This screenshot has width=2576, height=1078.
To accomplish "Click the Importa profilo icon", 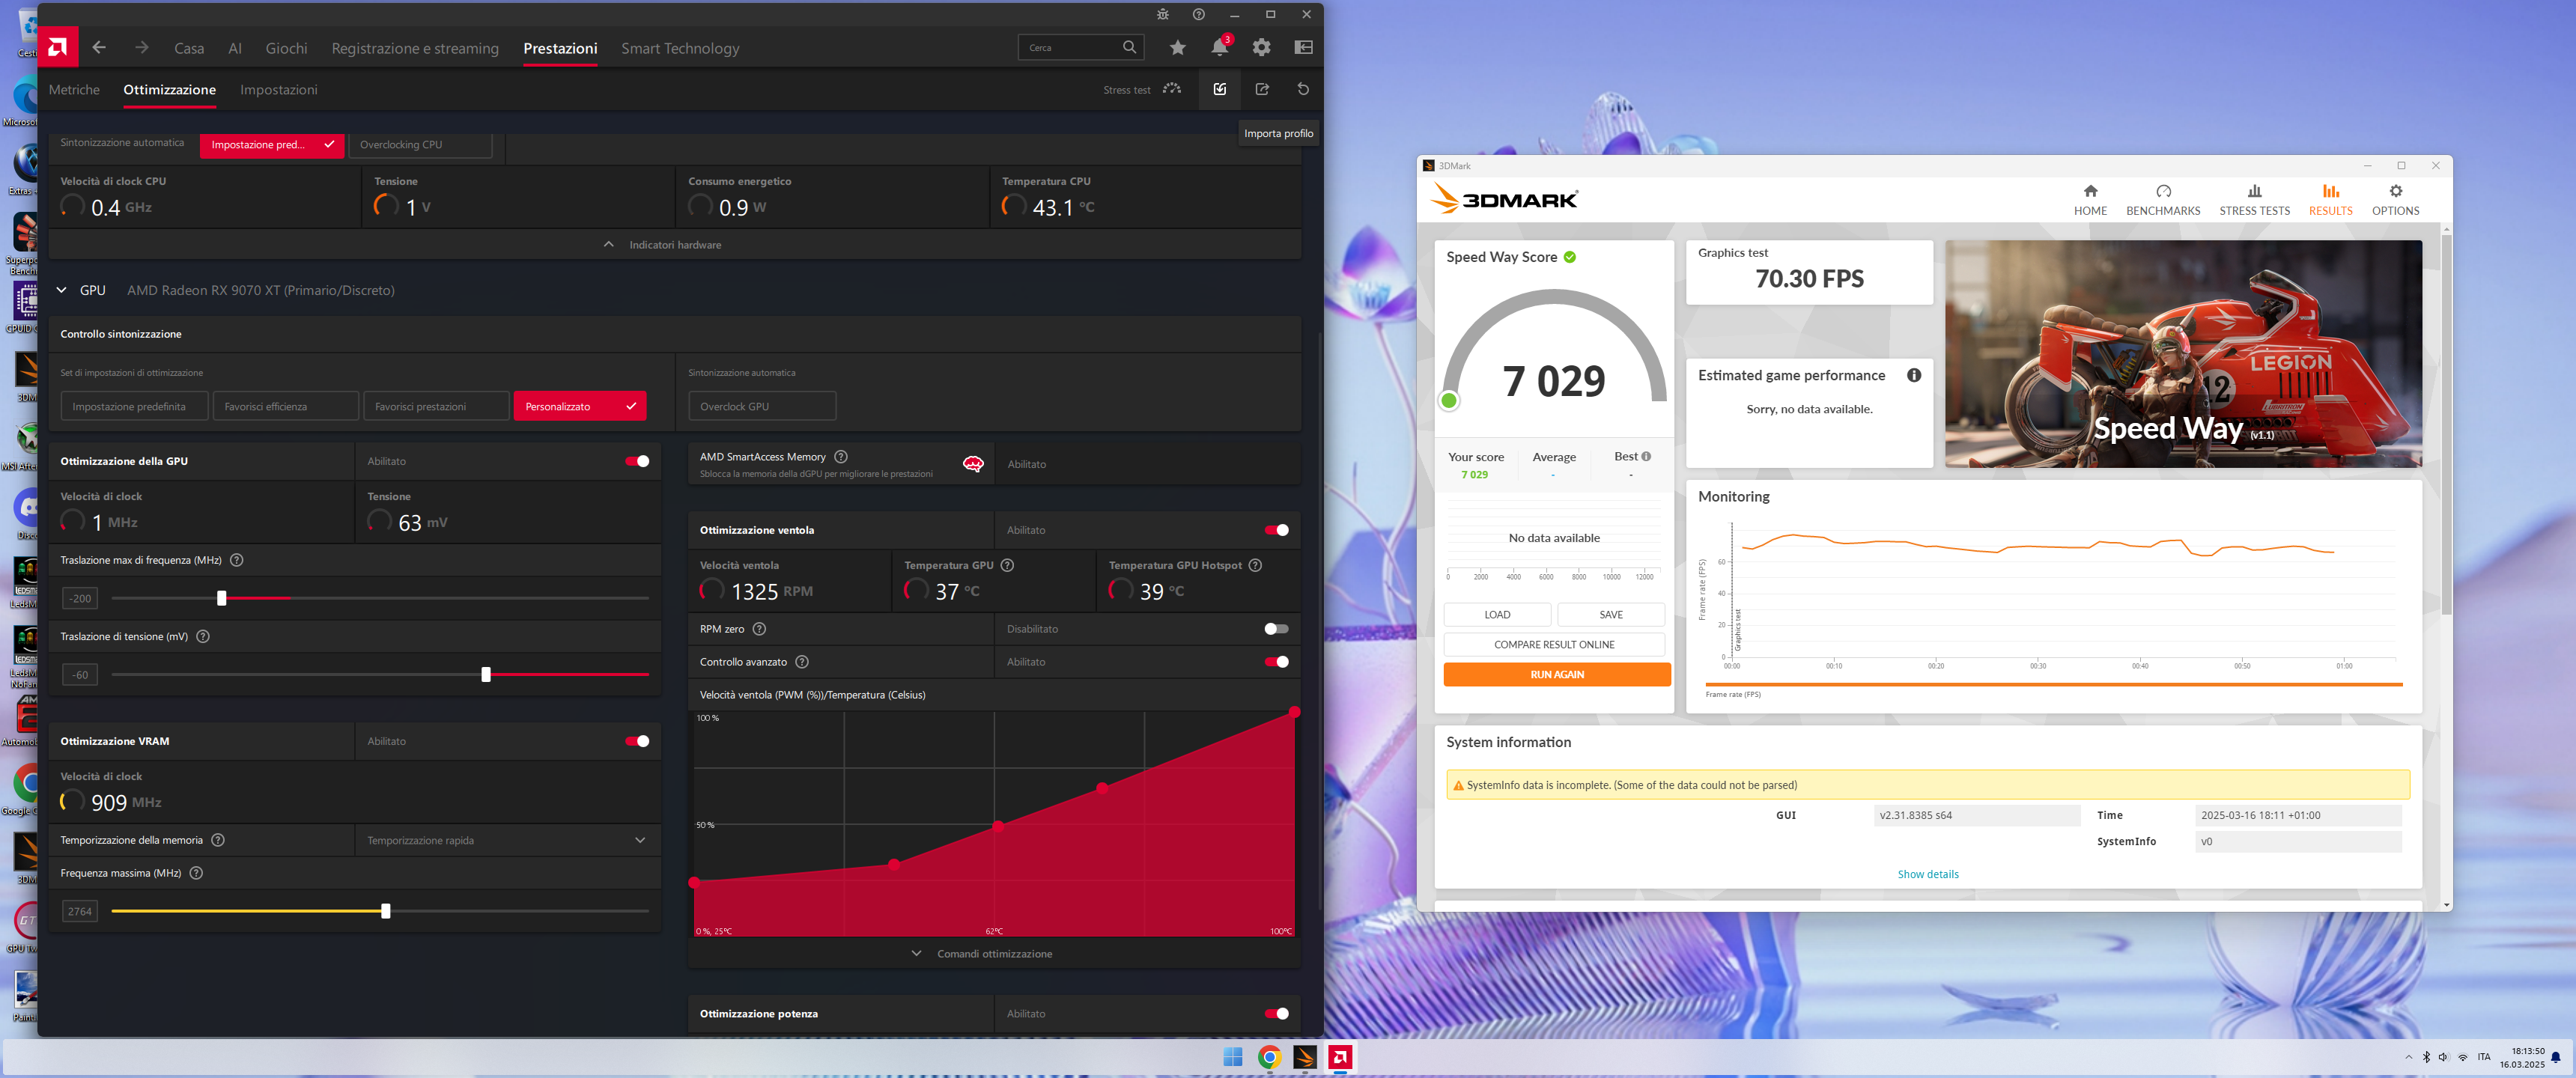I will point(1220,89).
